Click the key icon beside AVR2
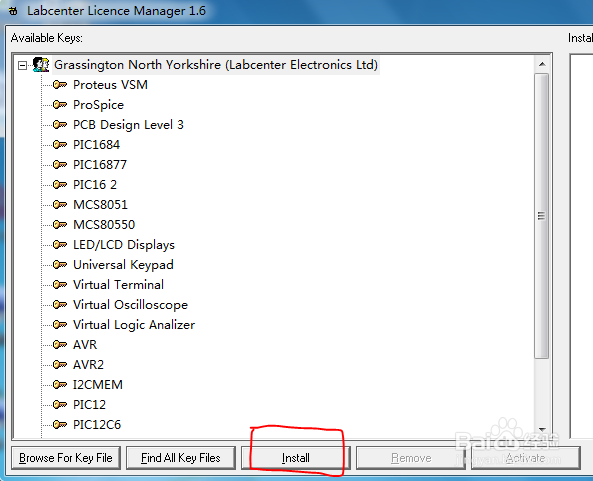 point(60,365)
